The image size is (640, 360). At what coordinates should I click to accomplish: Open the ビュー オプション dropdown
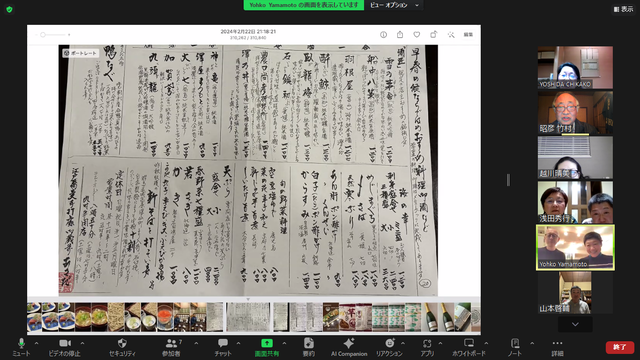(394, 5)
